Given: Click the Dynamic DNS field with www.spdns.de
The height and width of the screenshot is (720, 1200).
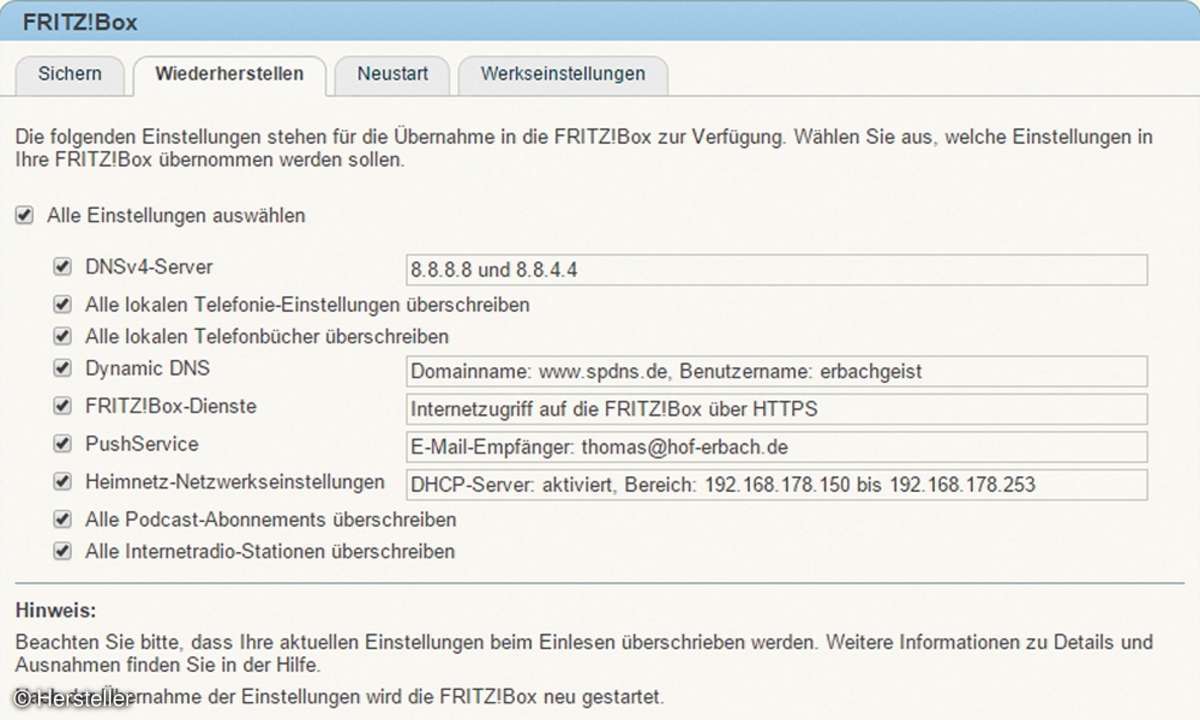Looking at the screenshot, I should pyautogui.click(x=776, y=371).
